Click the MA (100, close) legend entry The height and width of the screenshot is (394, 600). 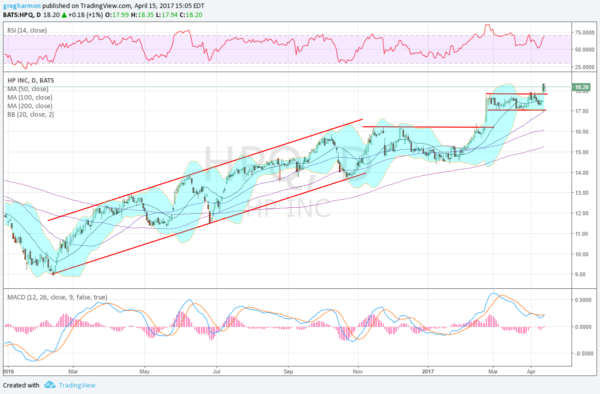30,98
